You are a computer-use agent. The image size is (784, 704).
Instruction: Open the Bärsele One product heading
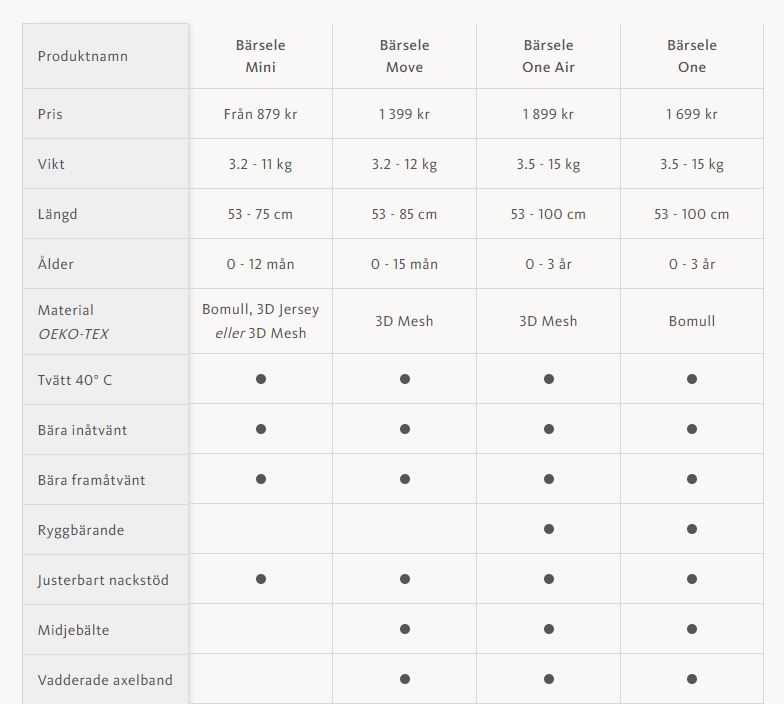692,56
